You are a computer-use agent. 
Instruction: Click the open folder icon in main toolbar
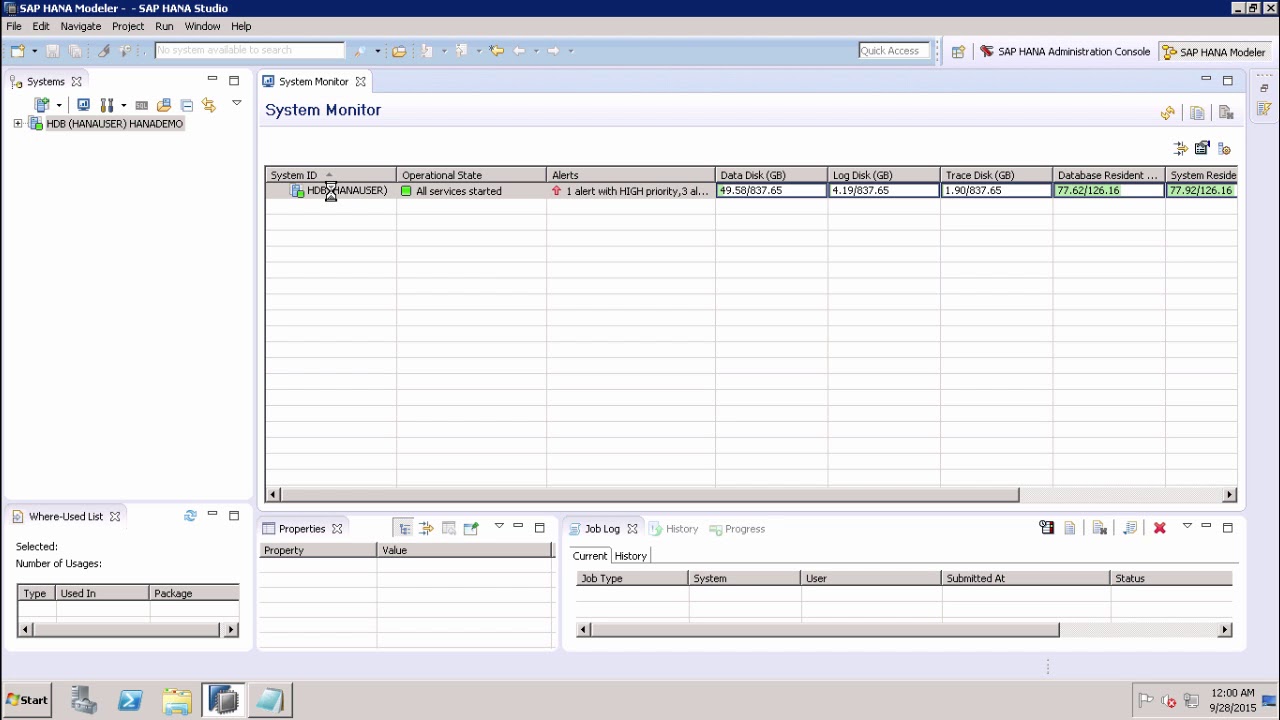tap(399, 51)
